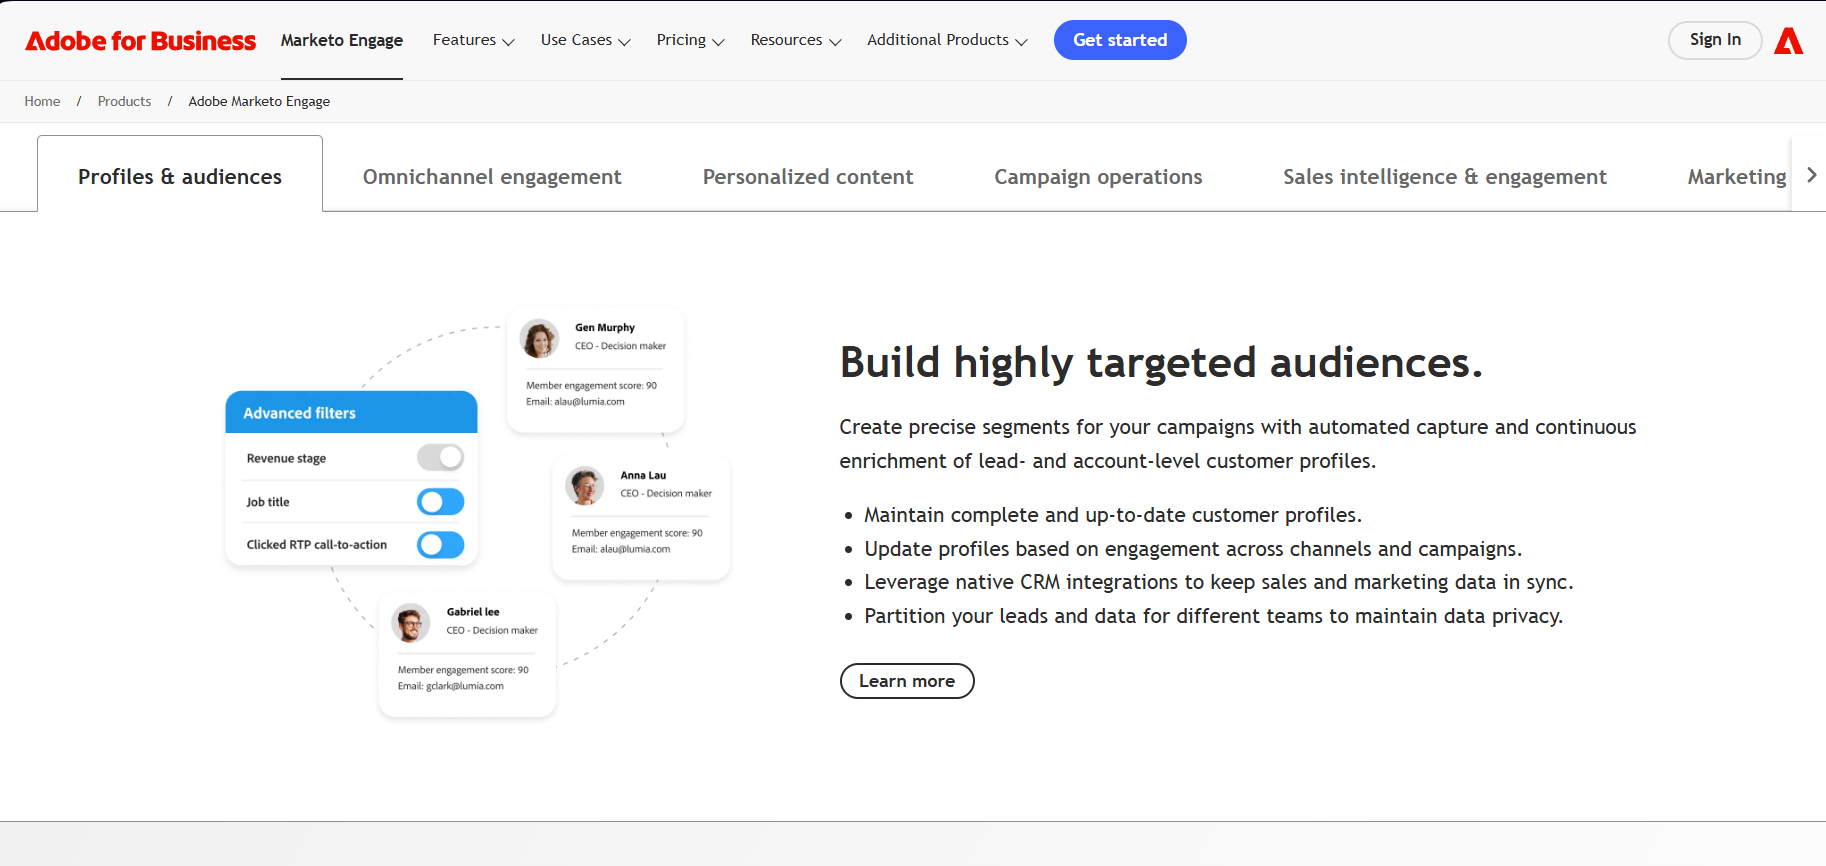Screen dimensions: 1826x866
Task: Click the 'Email: gclark@lumia.com' text
Action: [451, 686]
